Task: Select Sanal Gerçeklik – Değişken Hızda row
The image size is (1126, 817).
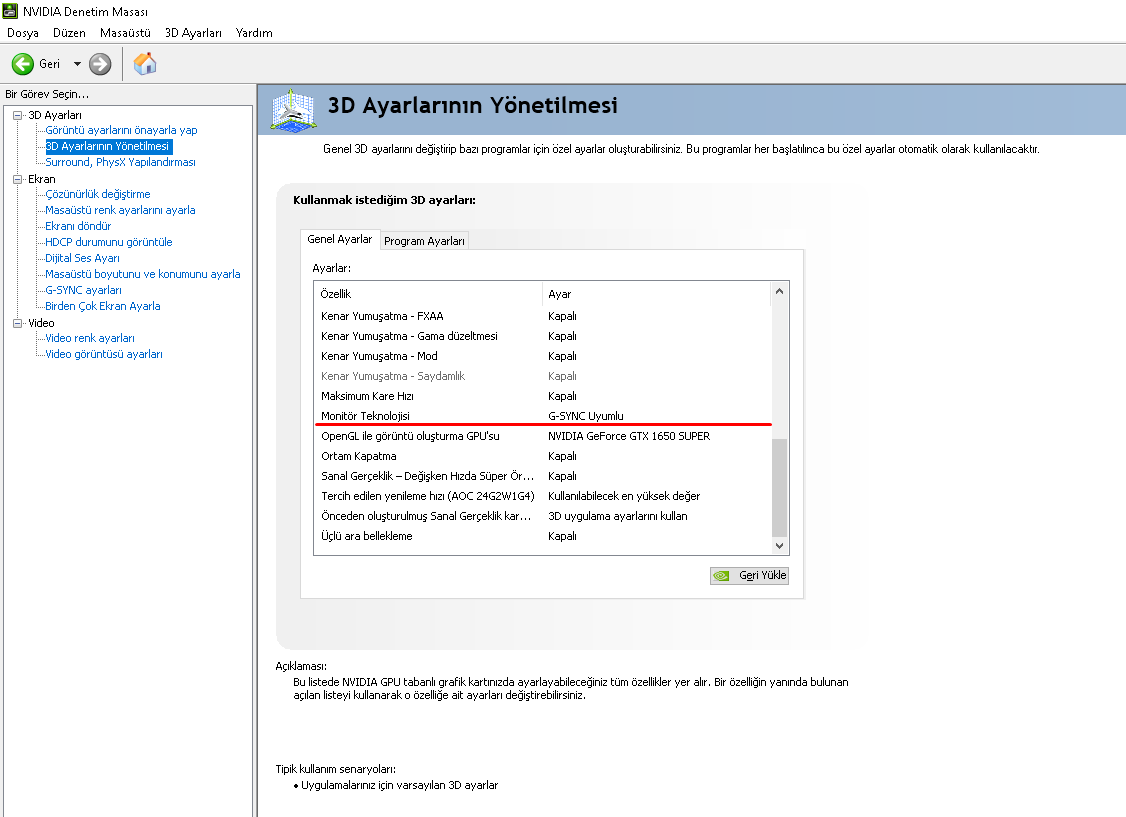Action: [x=543, y=477]
